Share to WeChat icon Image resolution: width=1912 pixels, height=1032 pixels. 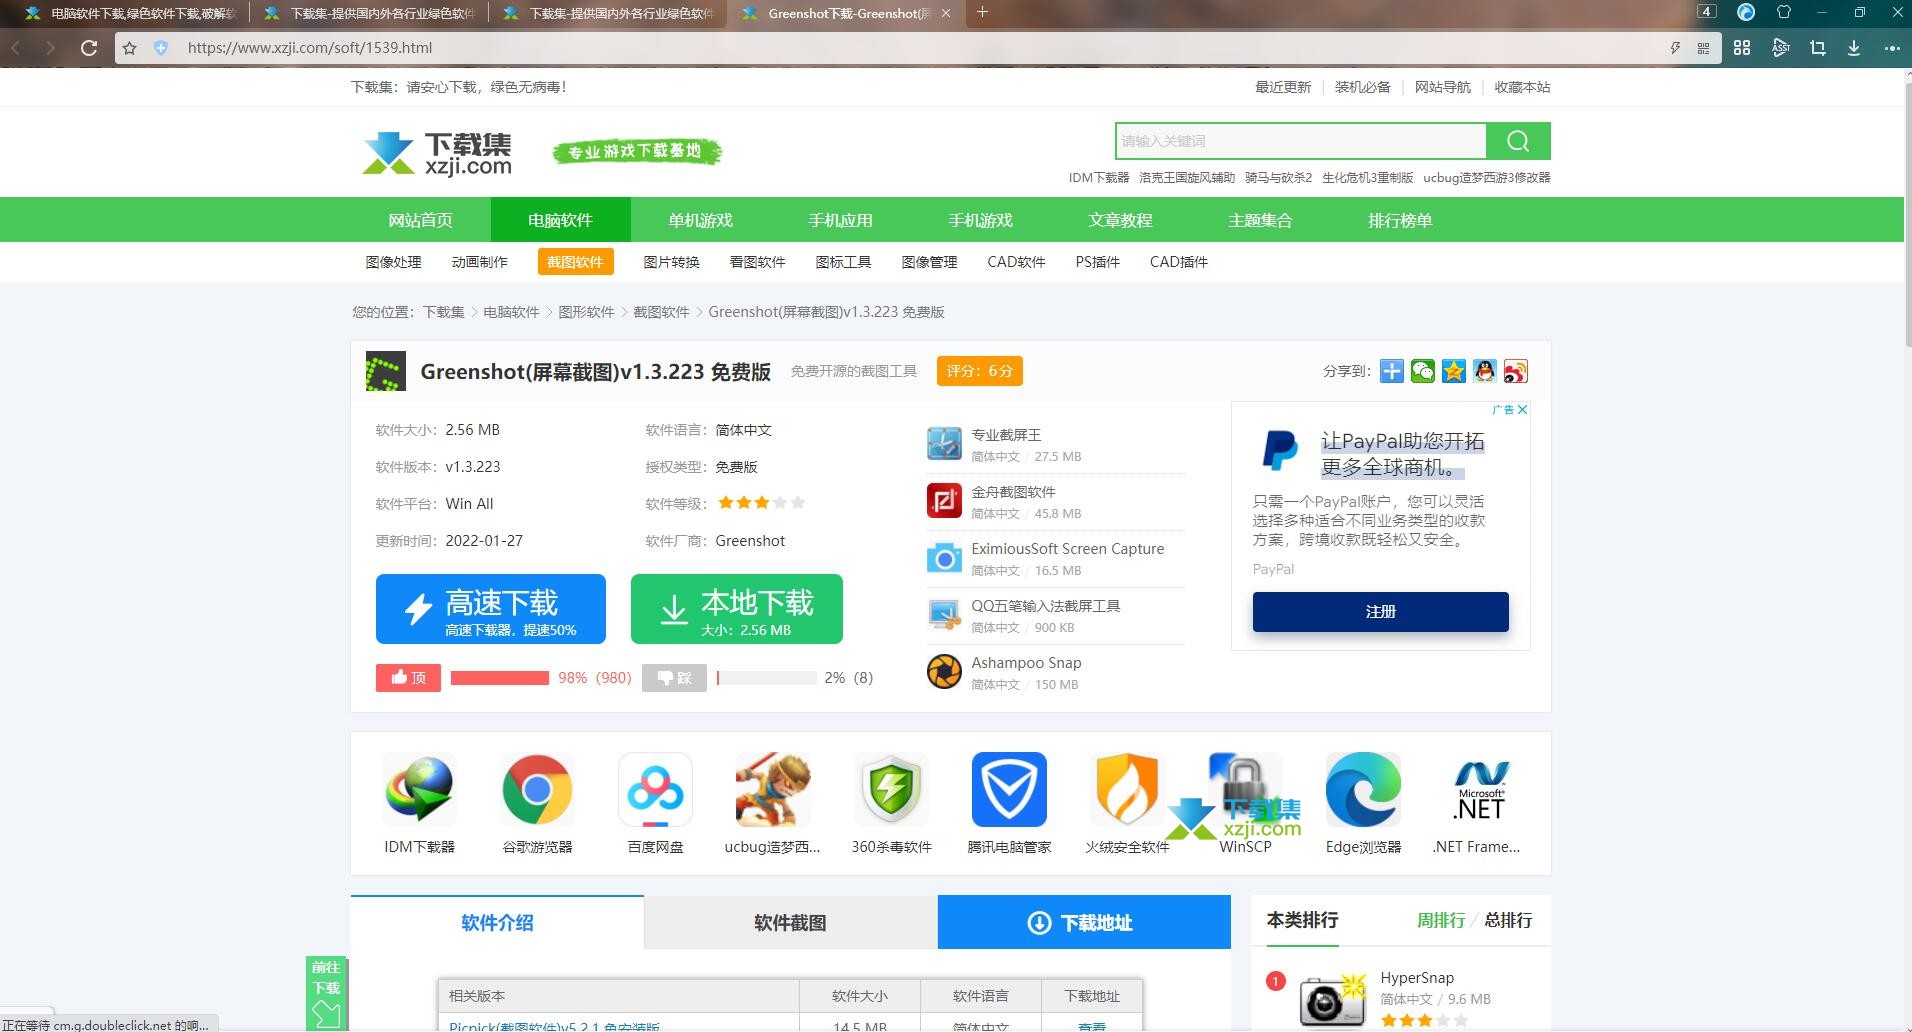(x=1422, y=371)
